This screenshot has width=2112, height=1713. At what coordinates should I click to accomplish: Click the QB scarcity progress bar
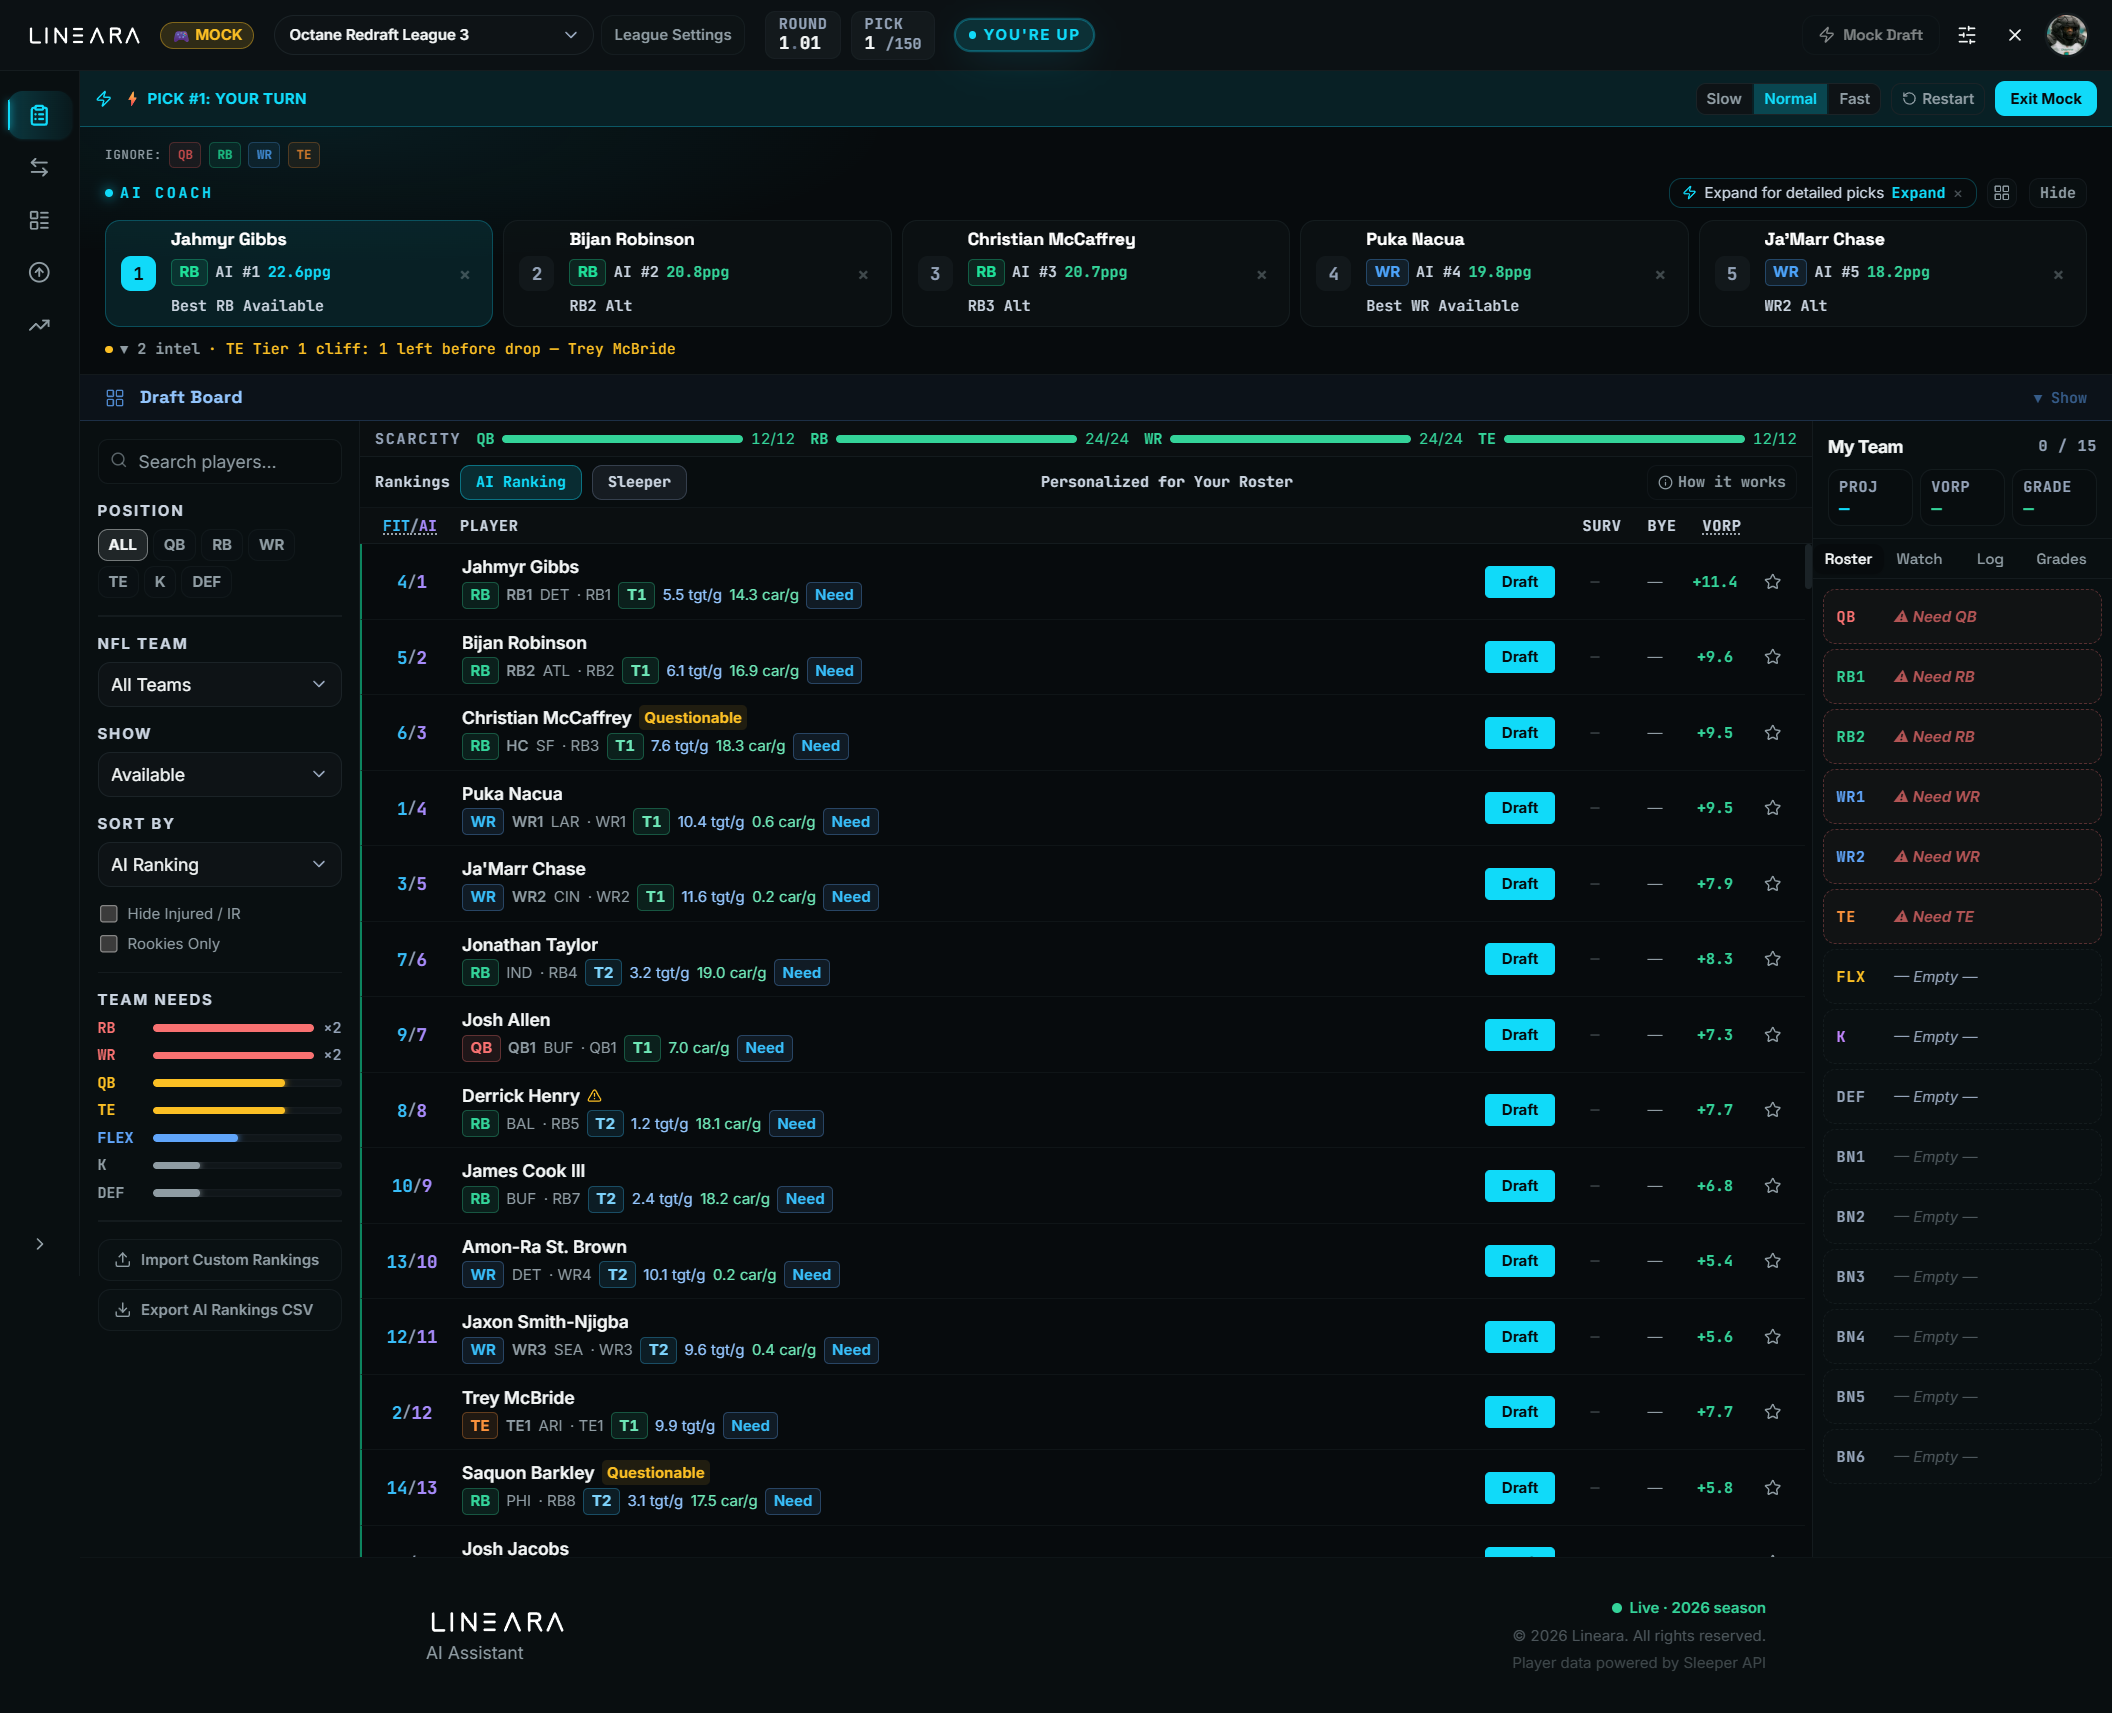[622, 439]
